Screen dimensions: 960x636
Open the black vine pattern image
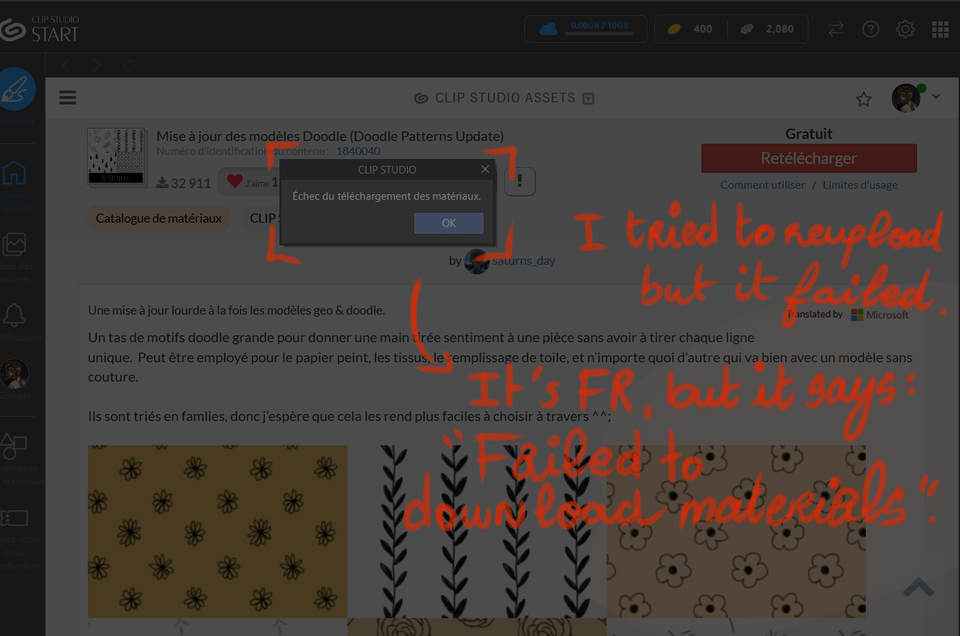click(x=477, y=531)
